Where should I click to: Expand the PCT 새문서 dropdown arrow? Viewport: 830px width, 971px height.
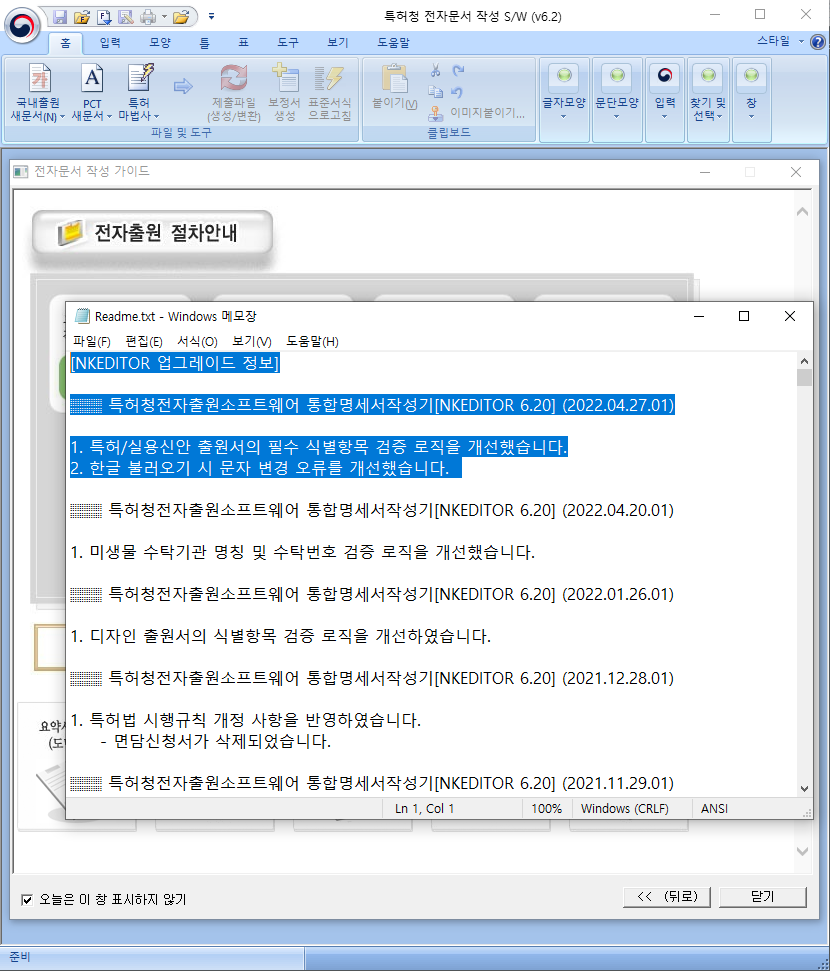109,116
